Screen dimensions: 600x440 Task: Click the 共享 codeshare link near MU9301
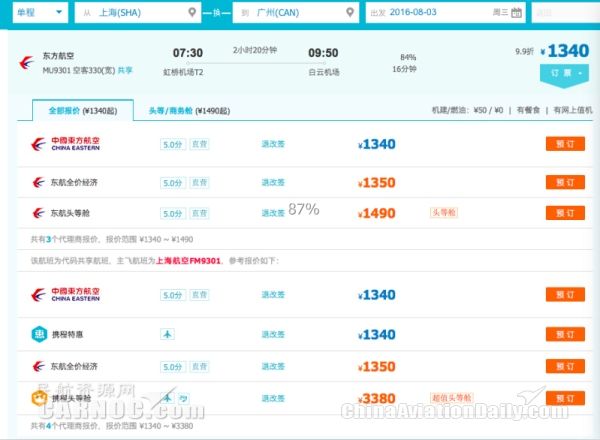[125, 70]
